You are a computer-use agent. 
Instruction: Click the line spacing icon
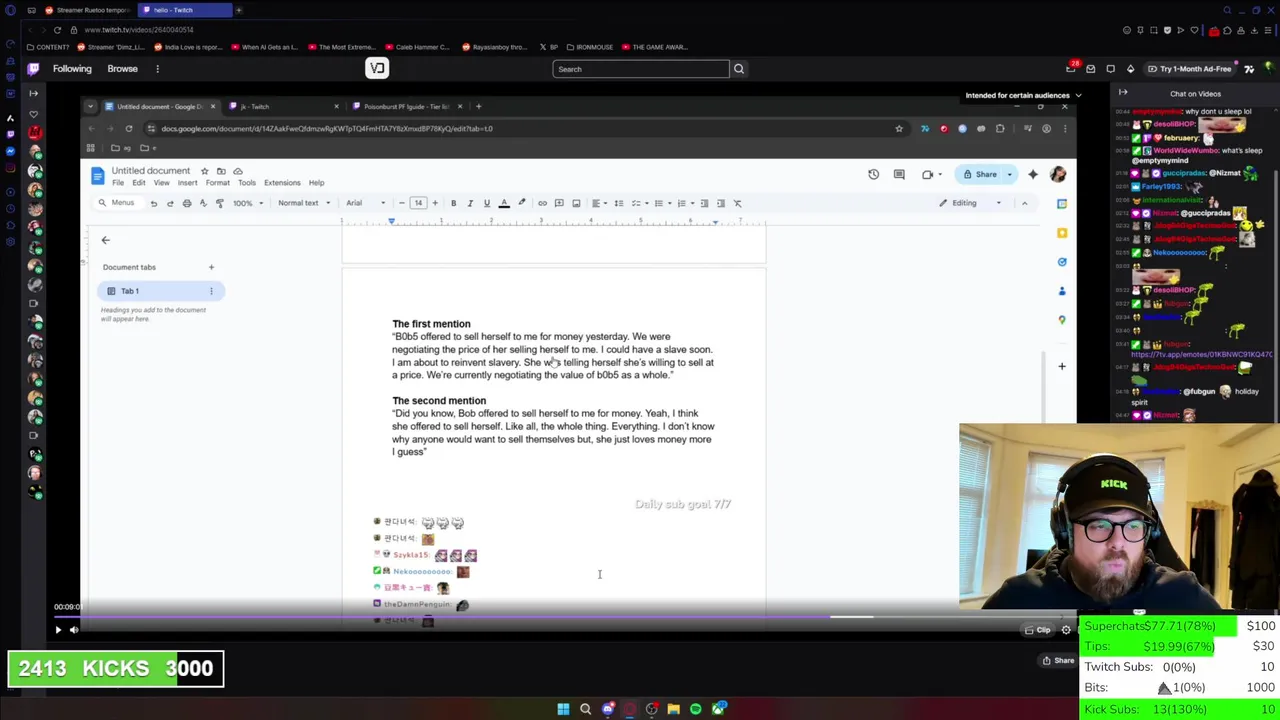click(x=619, y=203)
